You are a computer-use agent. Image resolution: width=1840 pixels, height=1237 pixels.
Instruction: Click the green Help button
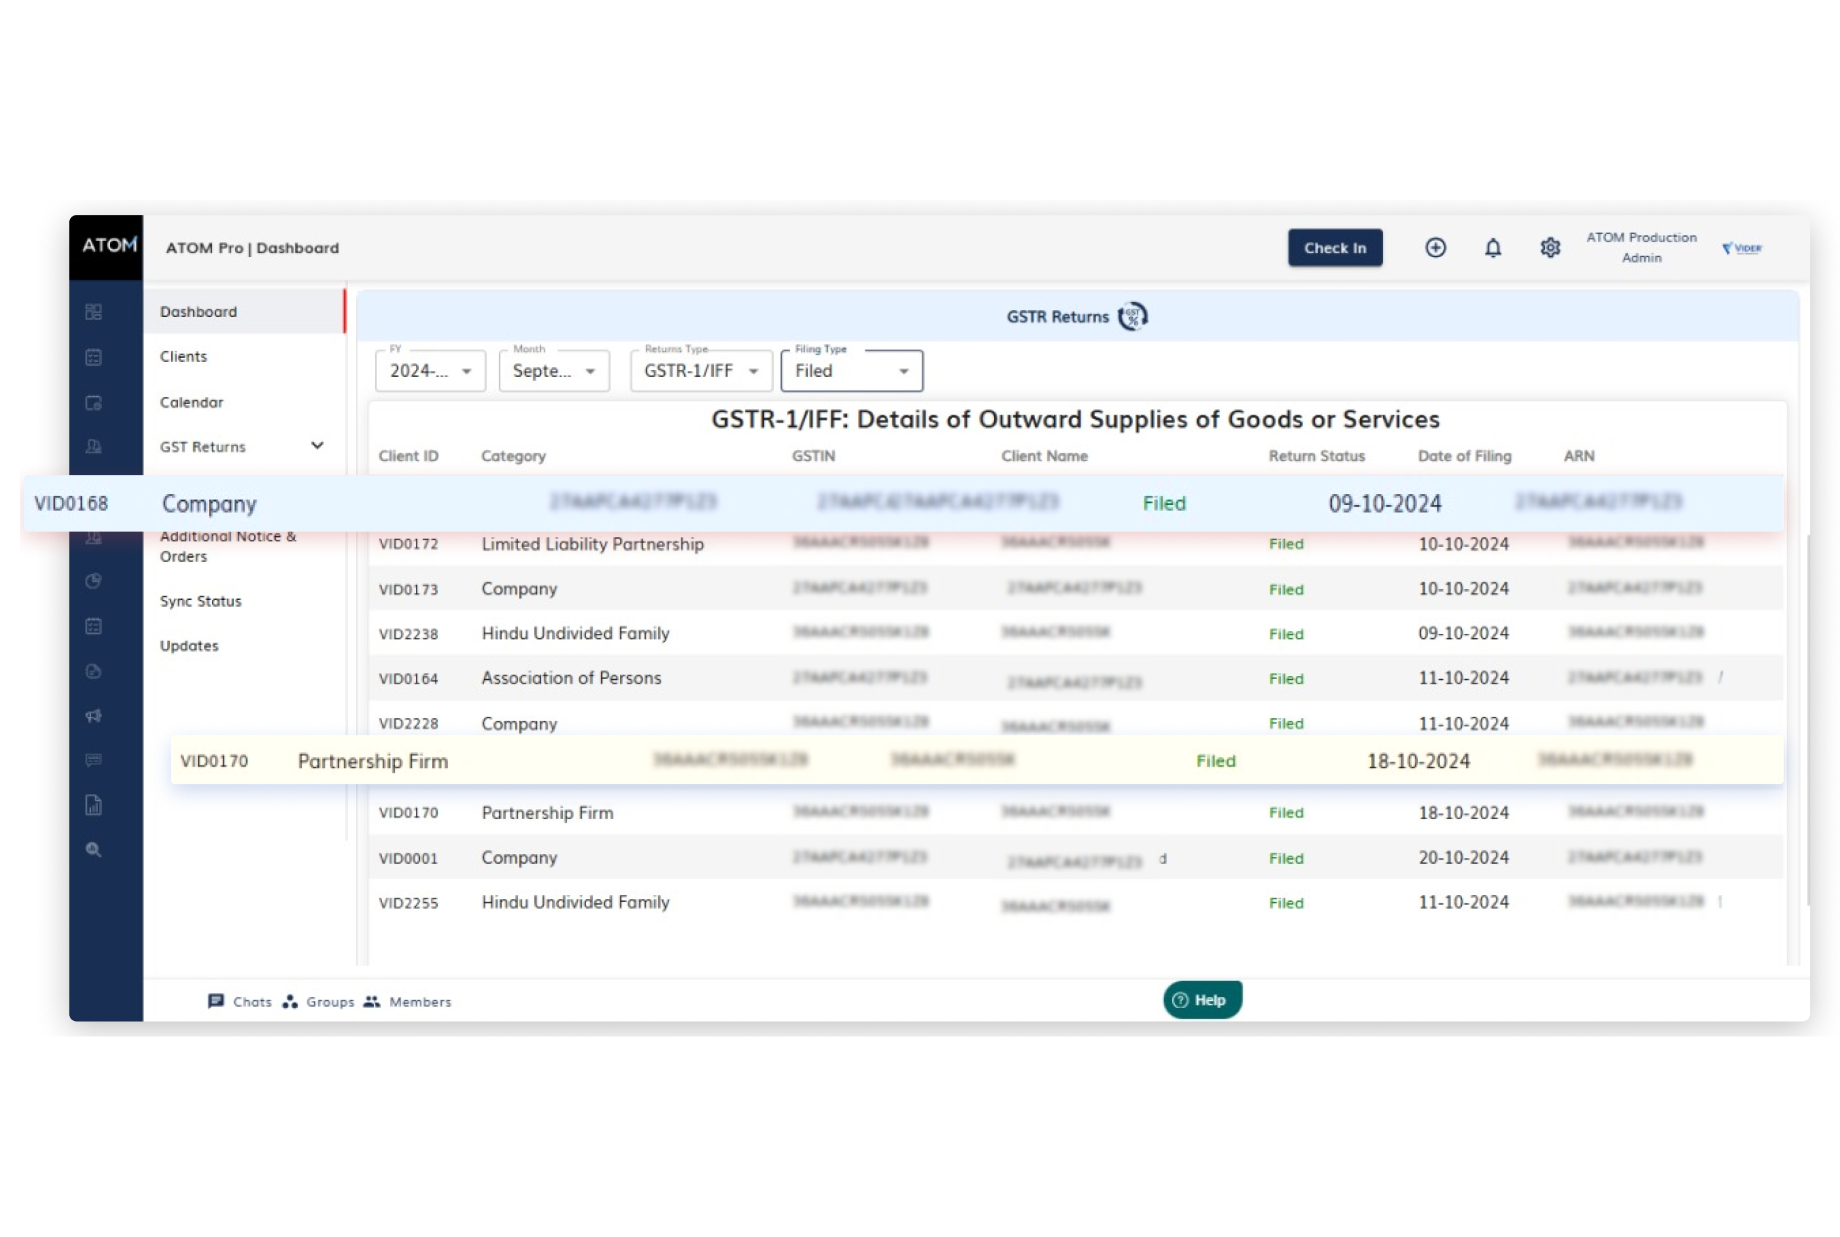point(1202,1000)
